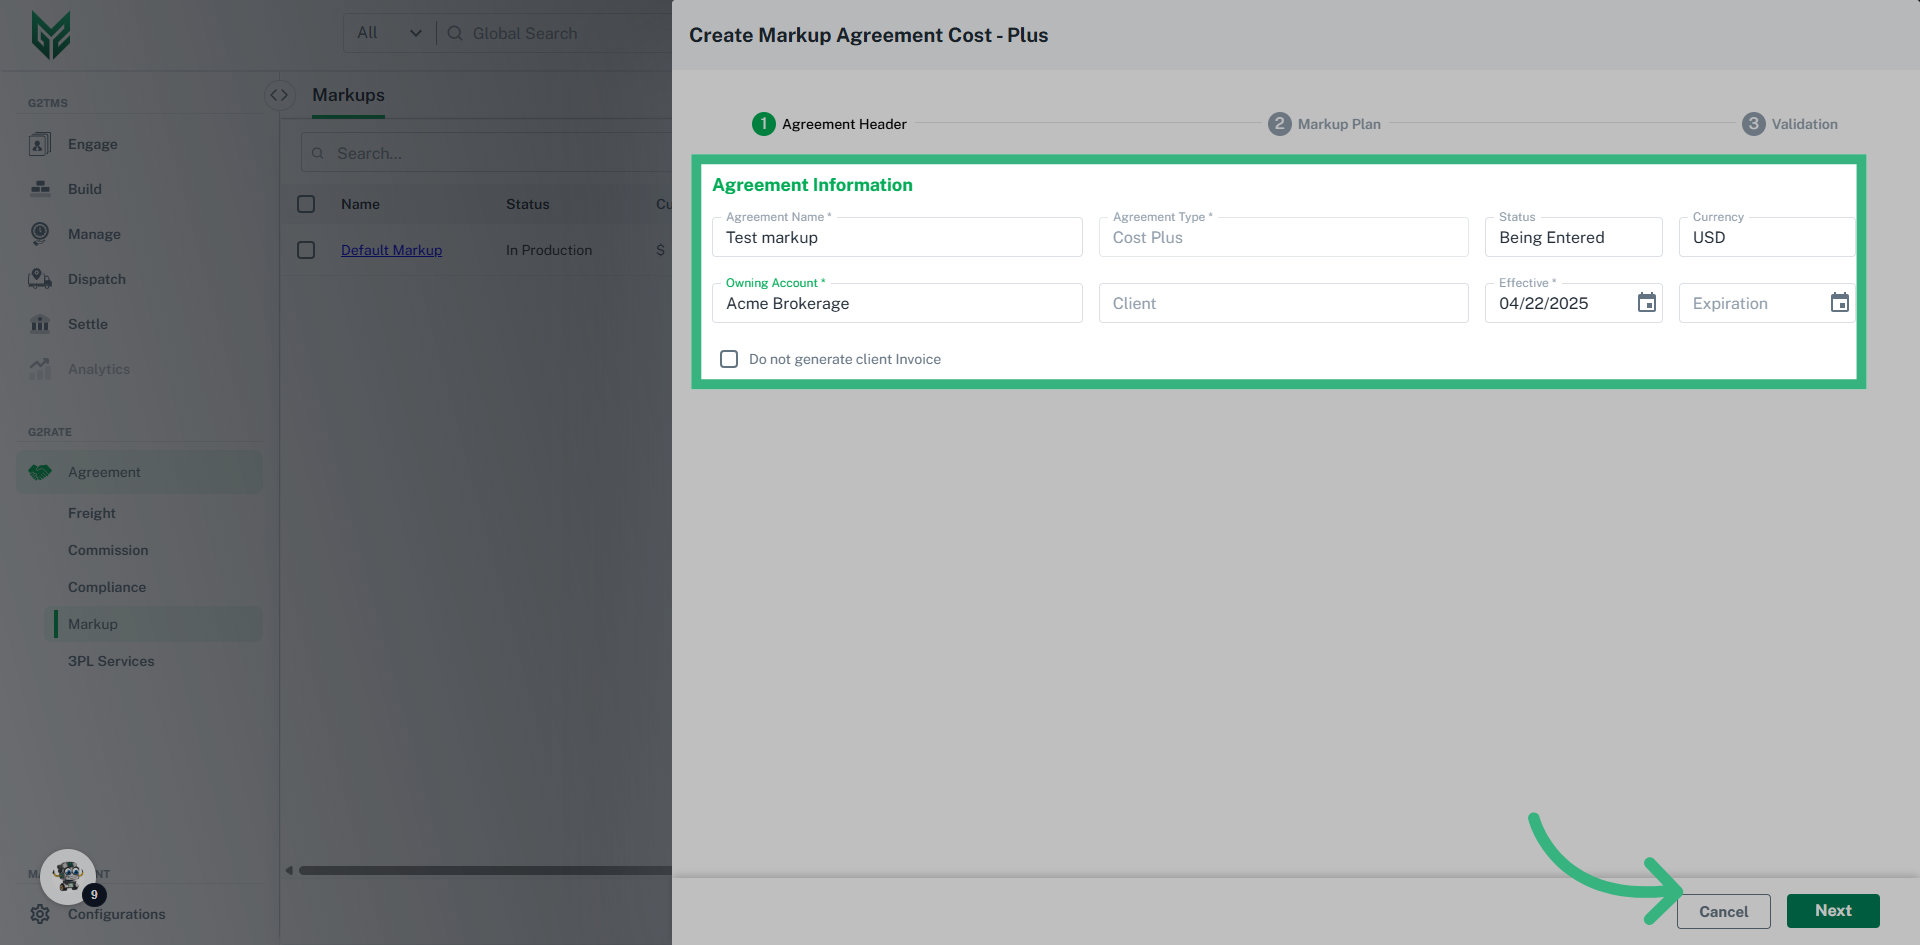Screen dimensions: 1920x945
Task: Select the Settle sidebar icon
Action: pyautogui.click(x=39, y=323)
